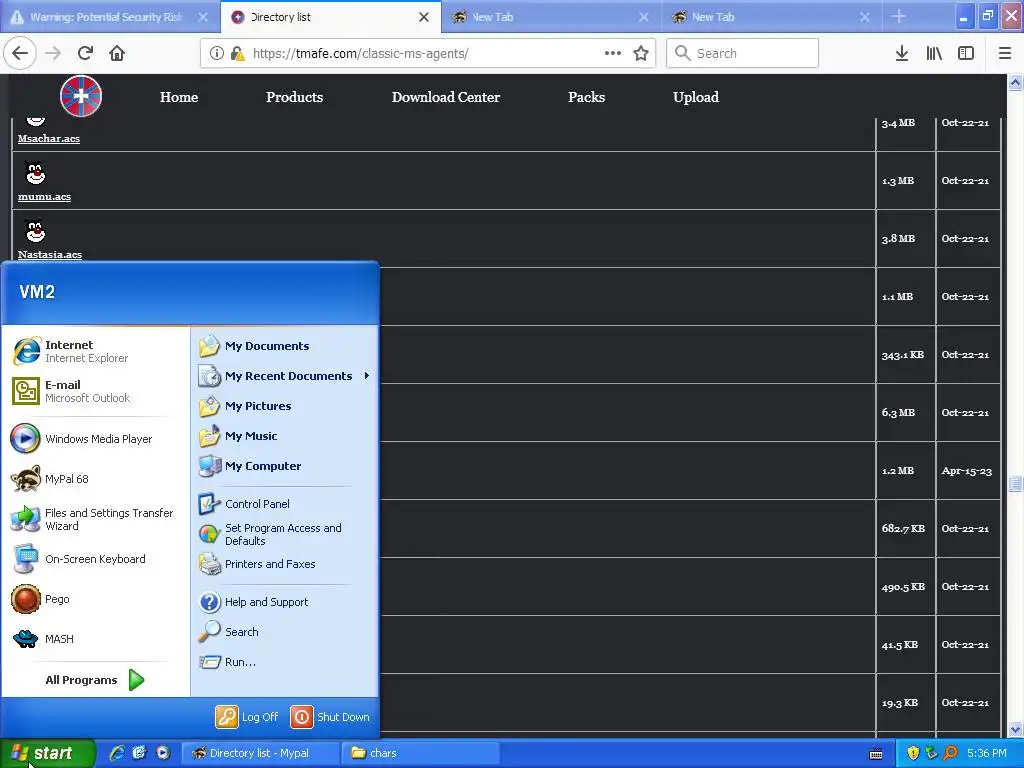
Task: Open the chars folder taskbar button
Action: [421, 753]
